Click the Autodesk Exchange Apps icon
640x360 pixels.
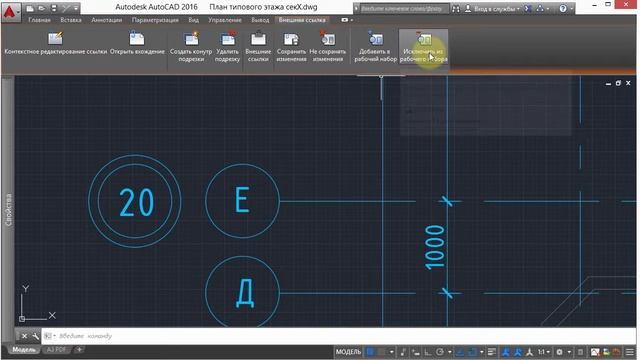pos(528,8)
